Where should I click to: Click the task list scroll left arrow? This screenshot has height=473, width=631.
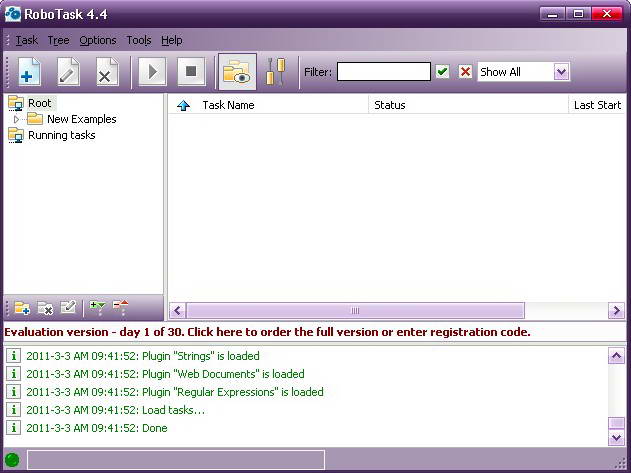[177, 311]
